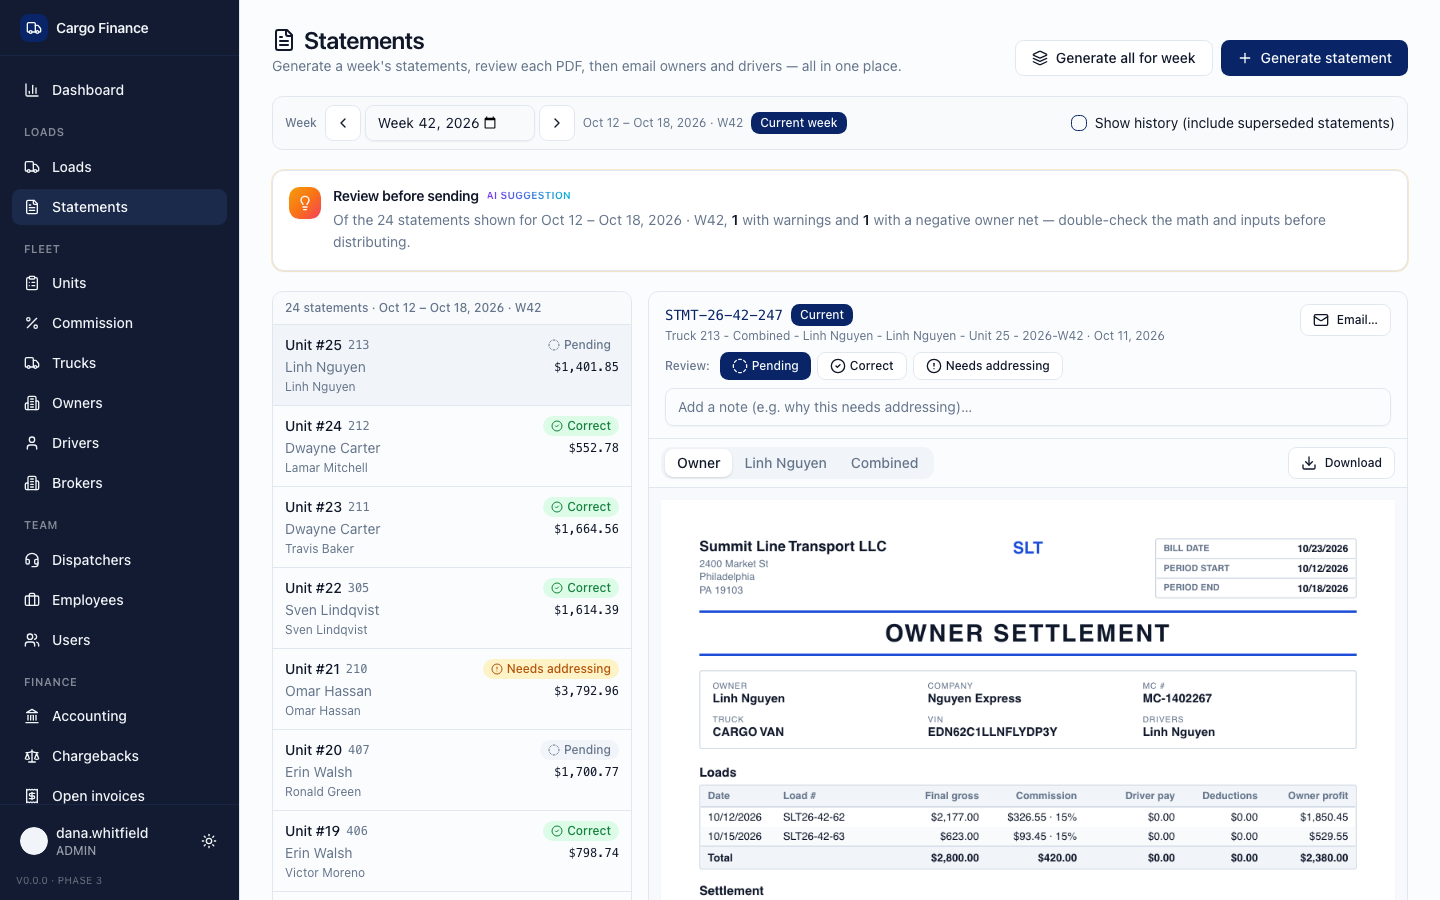Go to Loads in the sidebar
The height and width of the screenshot is (900, 1440).
coord(119,167)
